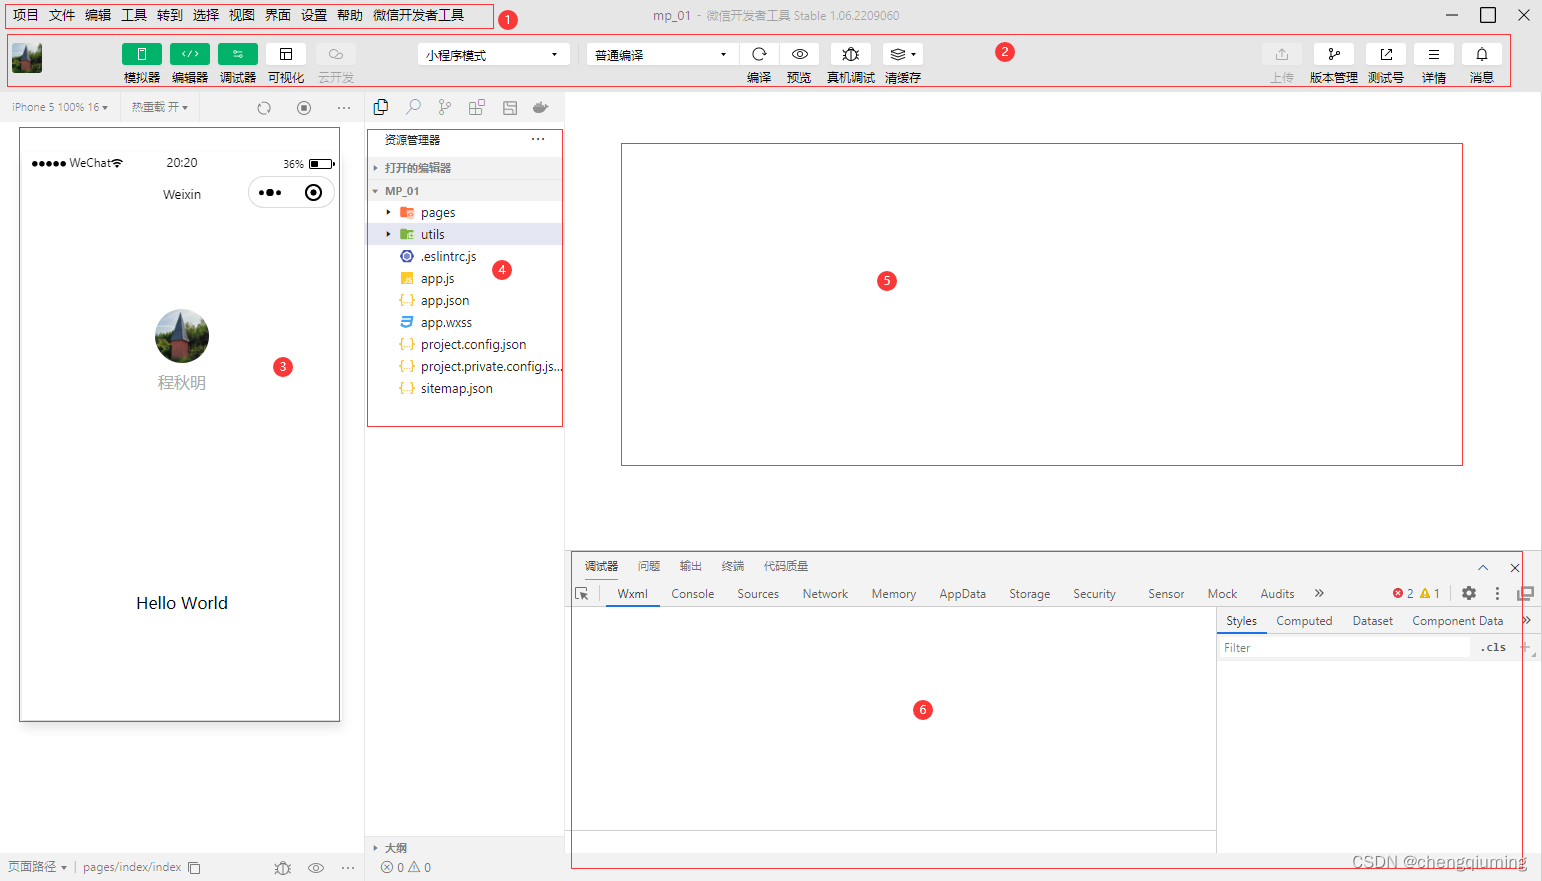Click the simulator stop icon
Image resolution: width=1542 pixels, height=881 pixels.
tap(304, 108)
